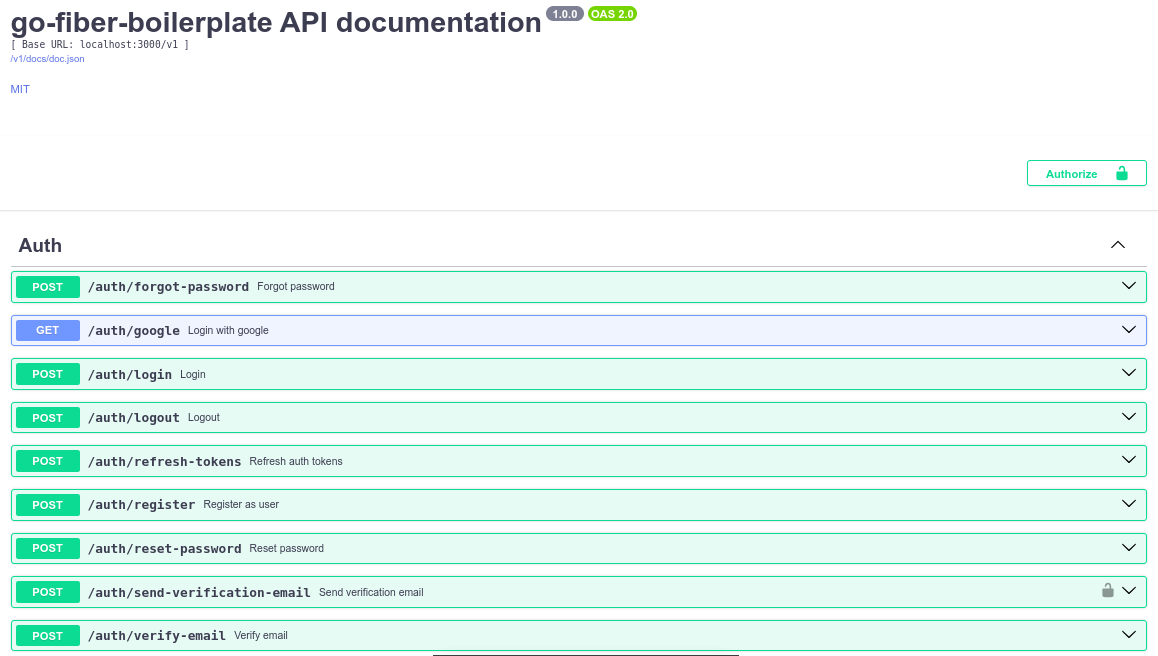Expand the /auth/reset-password endpoint chevron
Image resolution: width=1158 pixels, height=656 pixels.
(1129, 547)
